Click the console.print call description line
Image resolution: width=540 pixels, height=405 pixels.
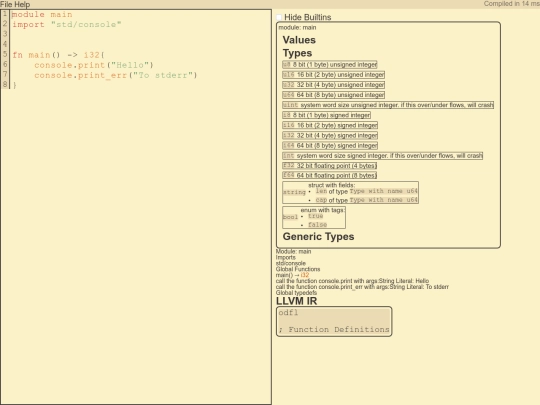[x=352, y=281]
